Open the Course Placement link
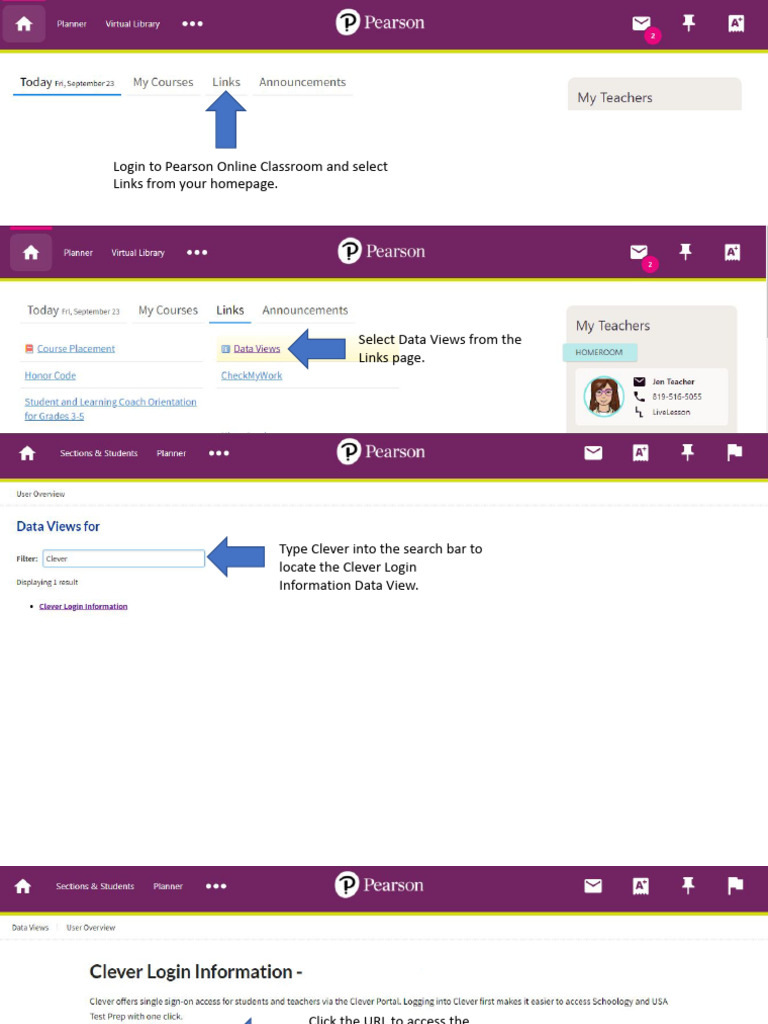The width and height of the screenshot is (768, 1024). [76, 349]
